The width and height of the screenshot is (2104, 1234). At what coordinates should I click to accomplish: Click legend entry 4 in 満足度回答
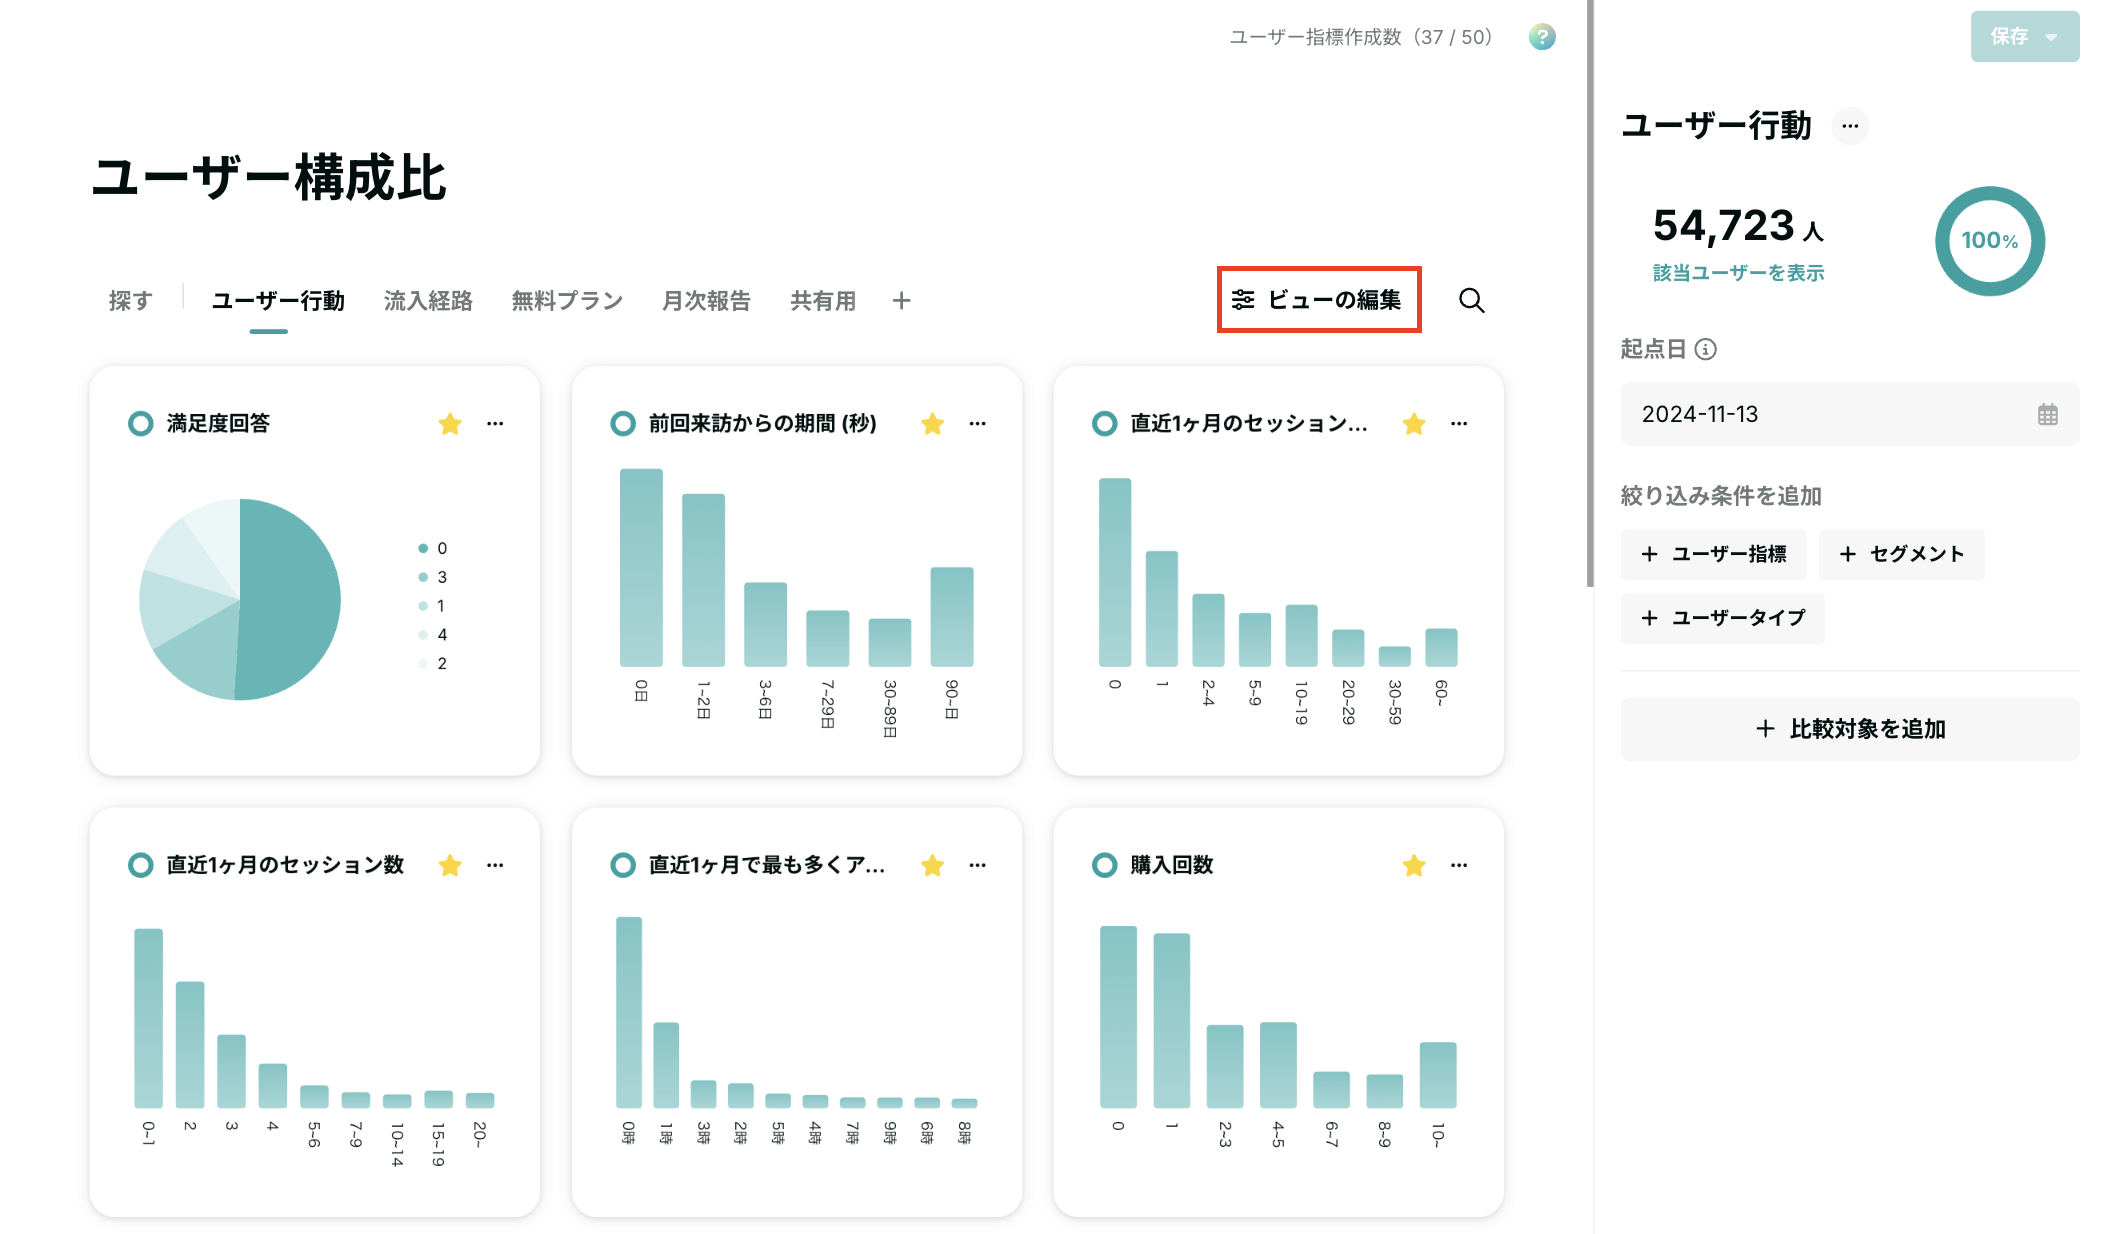pos(433,635)
